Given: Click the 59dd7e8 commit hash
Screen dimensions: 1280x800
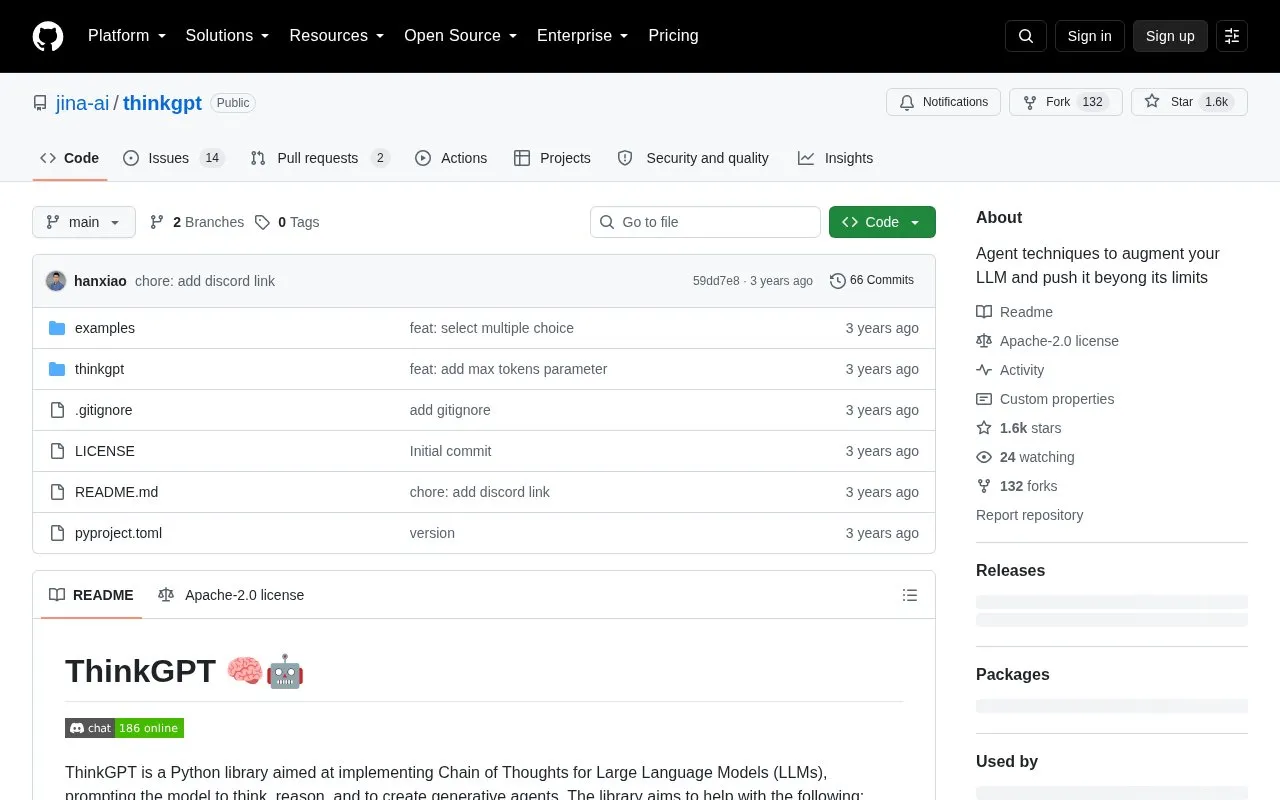Looking at the screenshot, I should pos(716,281).
